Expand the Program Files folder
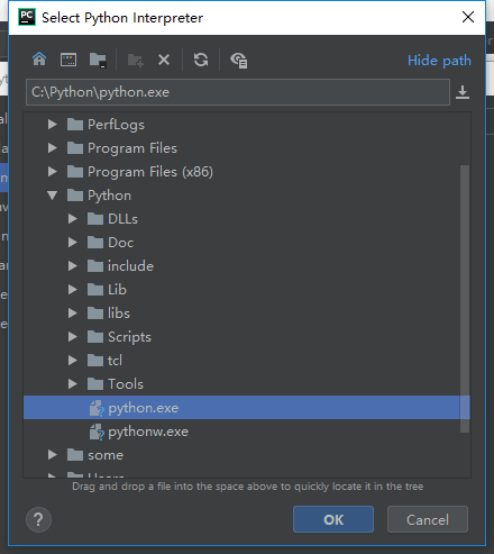The image size is (495, 554). [x=52, y=148]
